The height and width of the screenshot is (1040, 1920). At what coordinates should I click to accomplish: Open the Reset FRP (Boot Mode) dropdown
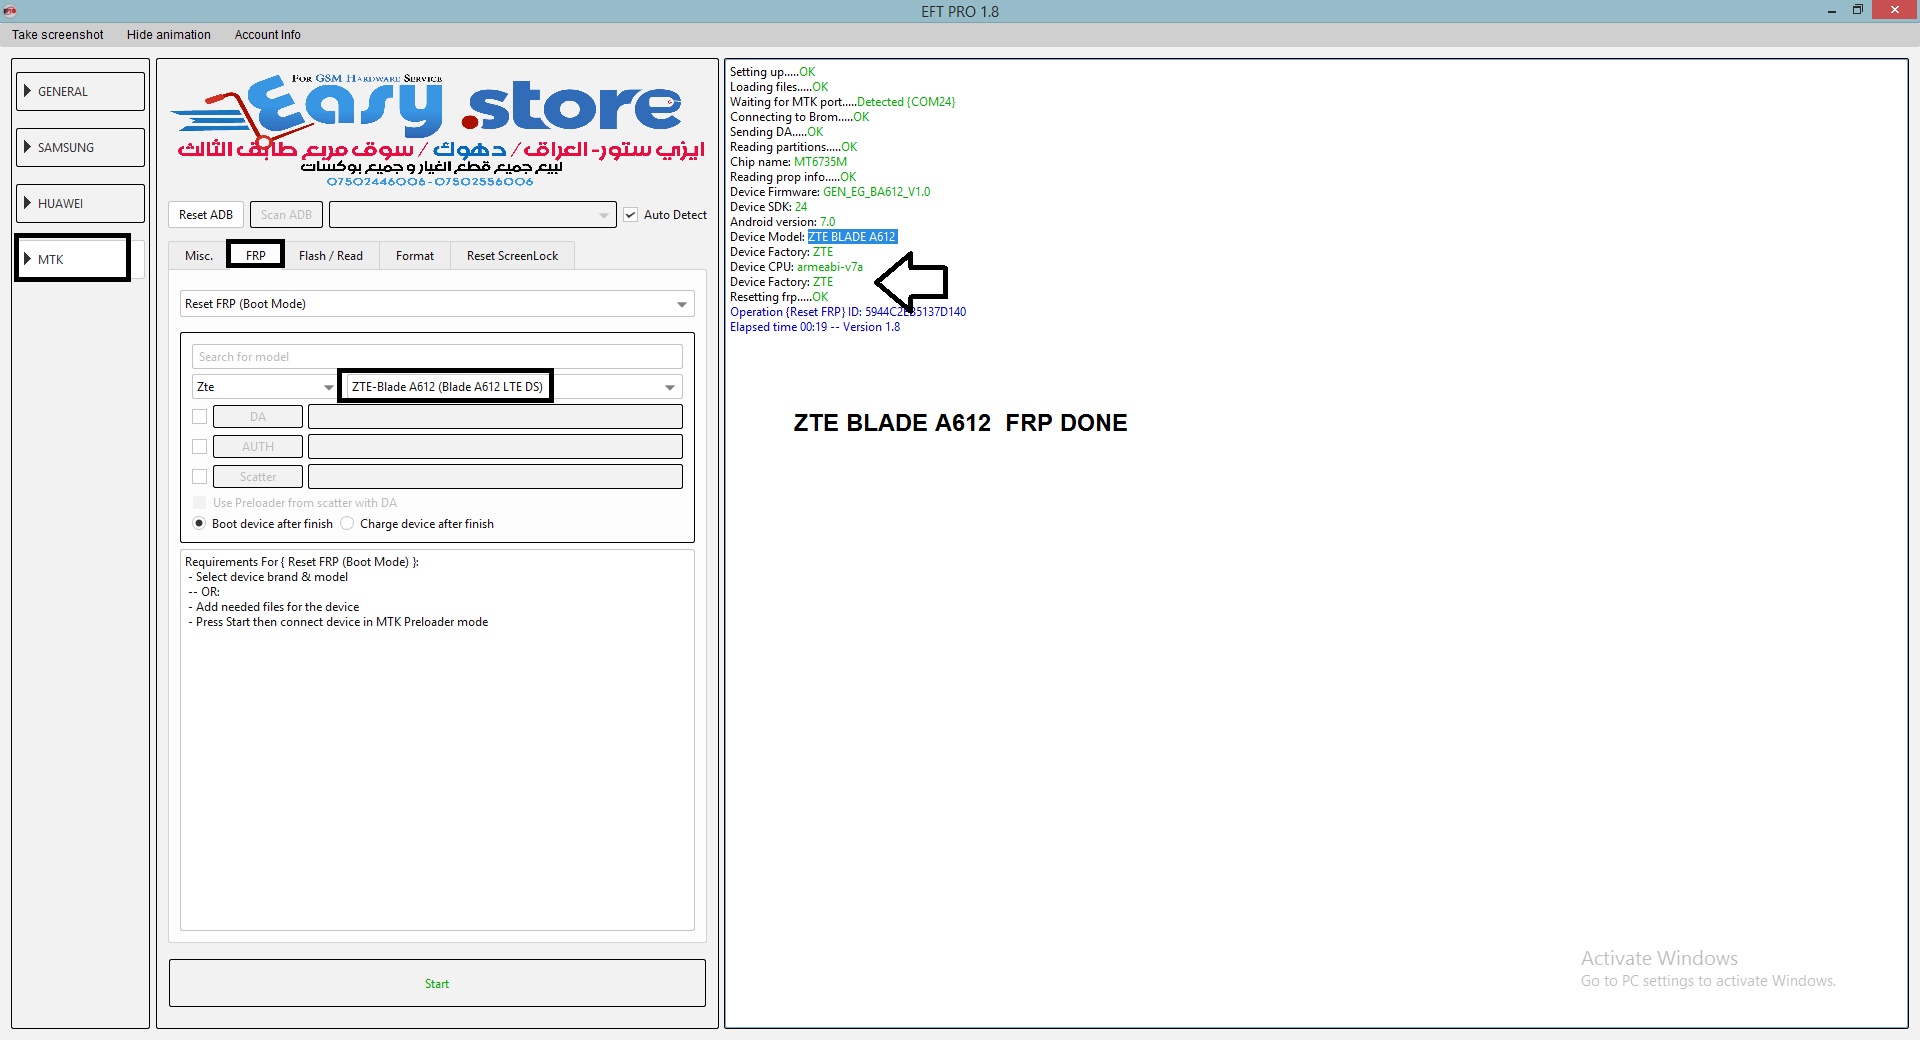pos(437,304)
